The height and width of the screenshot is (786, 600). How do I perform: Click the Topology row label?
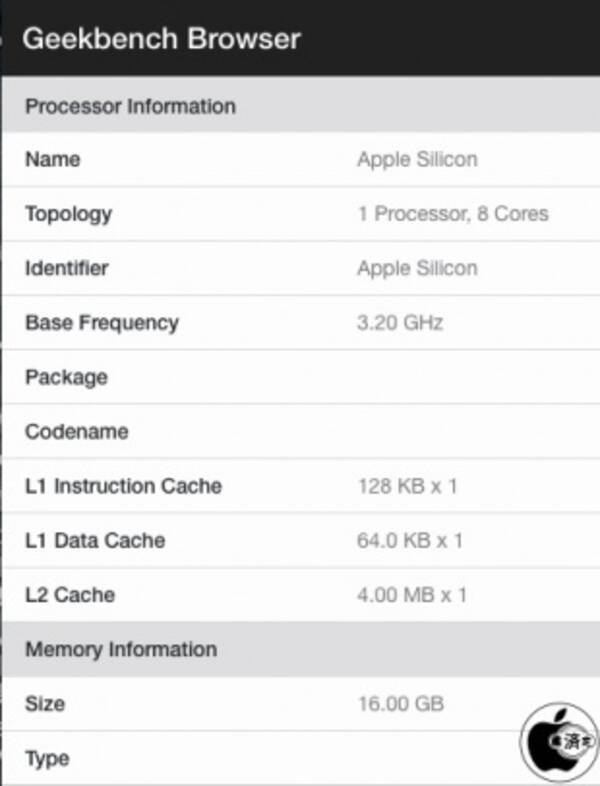(68, 213)
